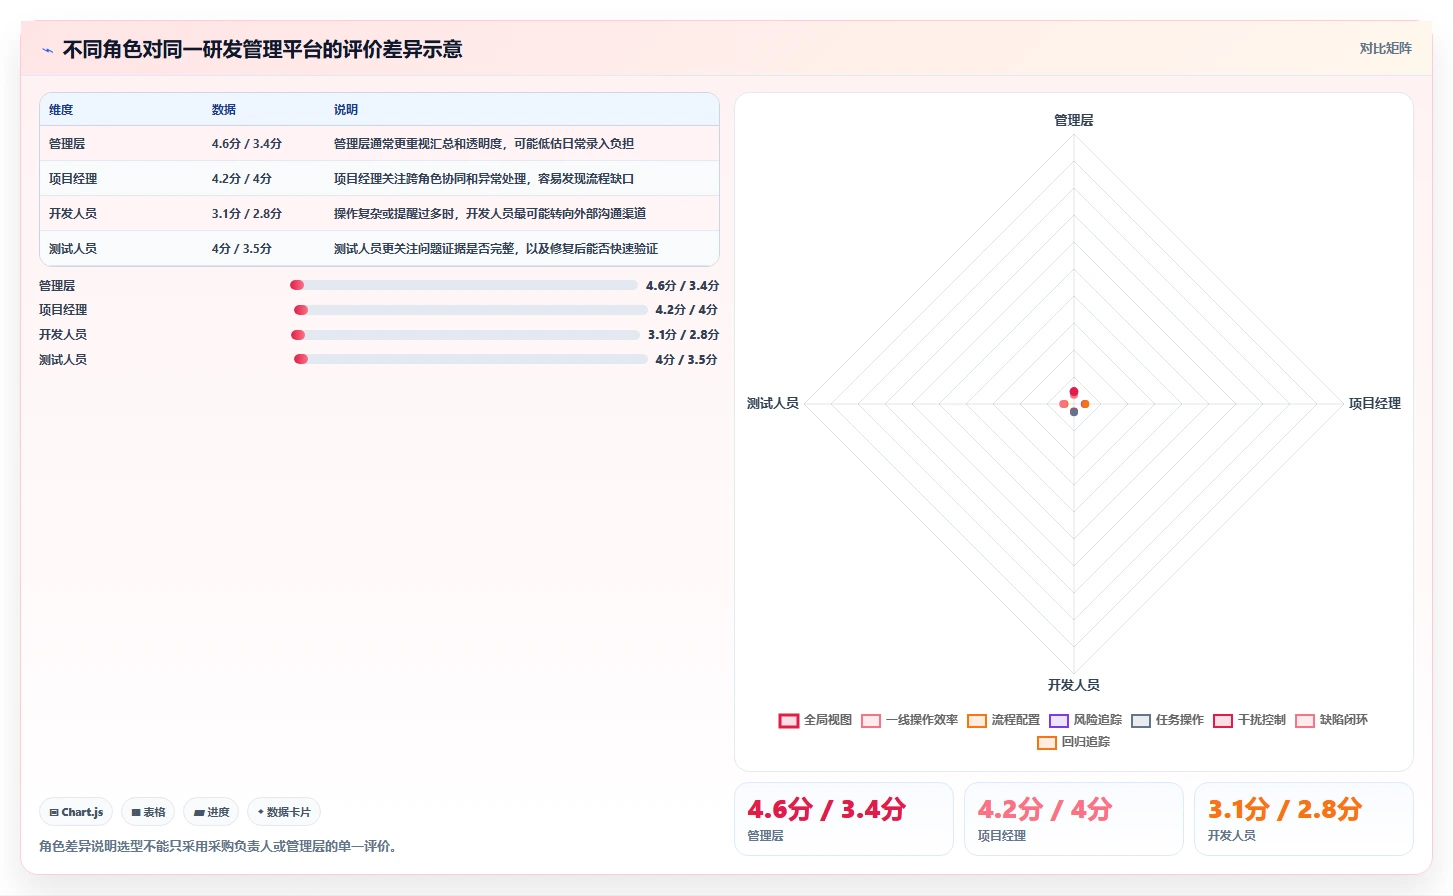Click the red radar point at the center top
Viewport: 1453px width, 896px height.
(1074, 392)
